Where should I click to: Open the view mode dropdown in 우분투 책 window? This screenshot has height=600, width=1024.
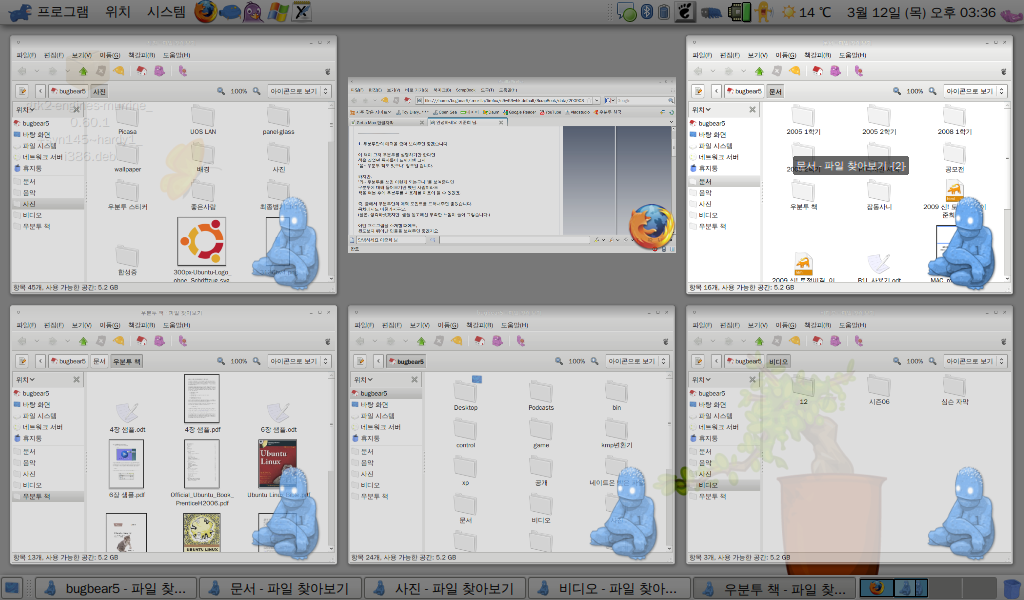[300, 361]
